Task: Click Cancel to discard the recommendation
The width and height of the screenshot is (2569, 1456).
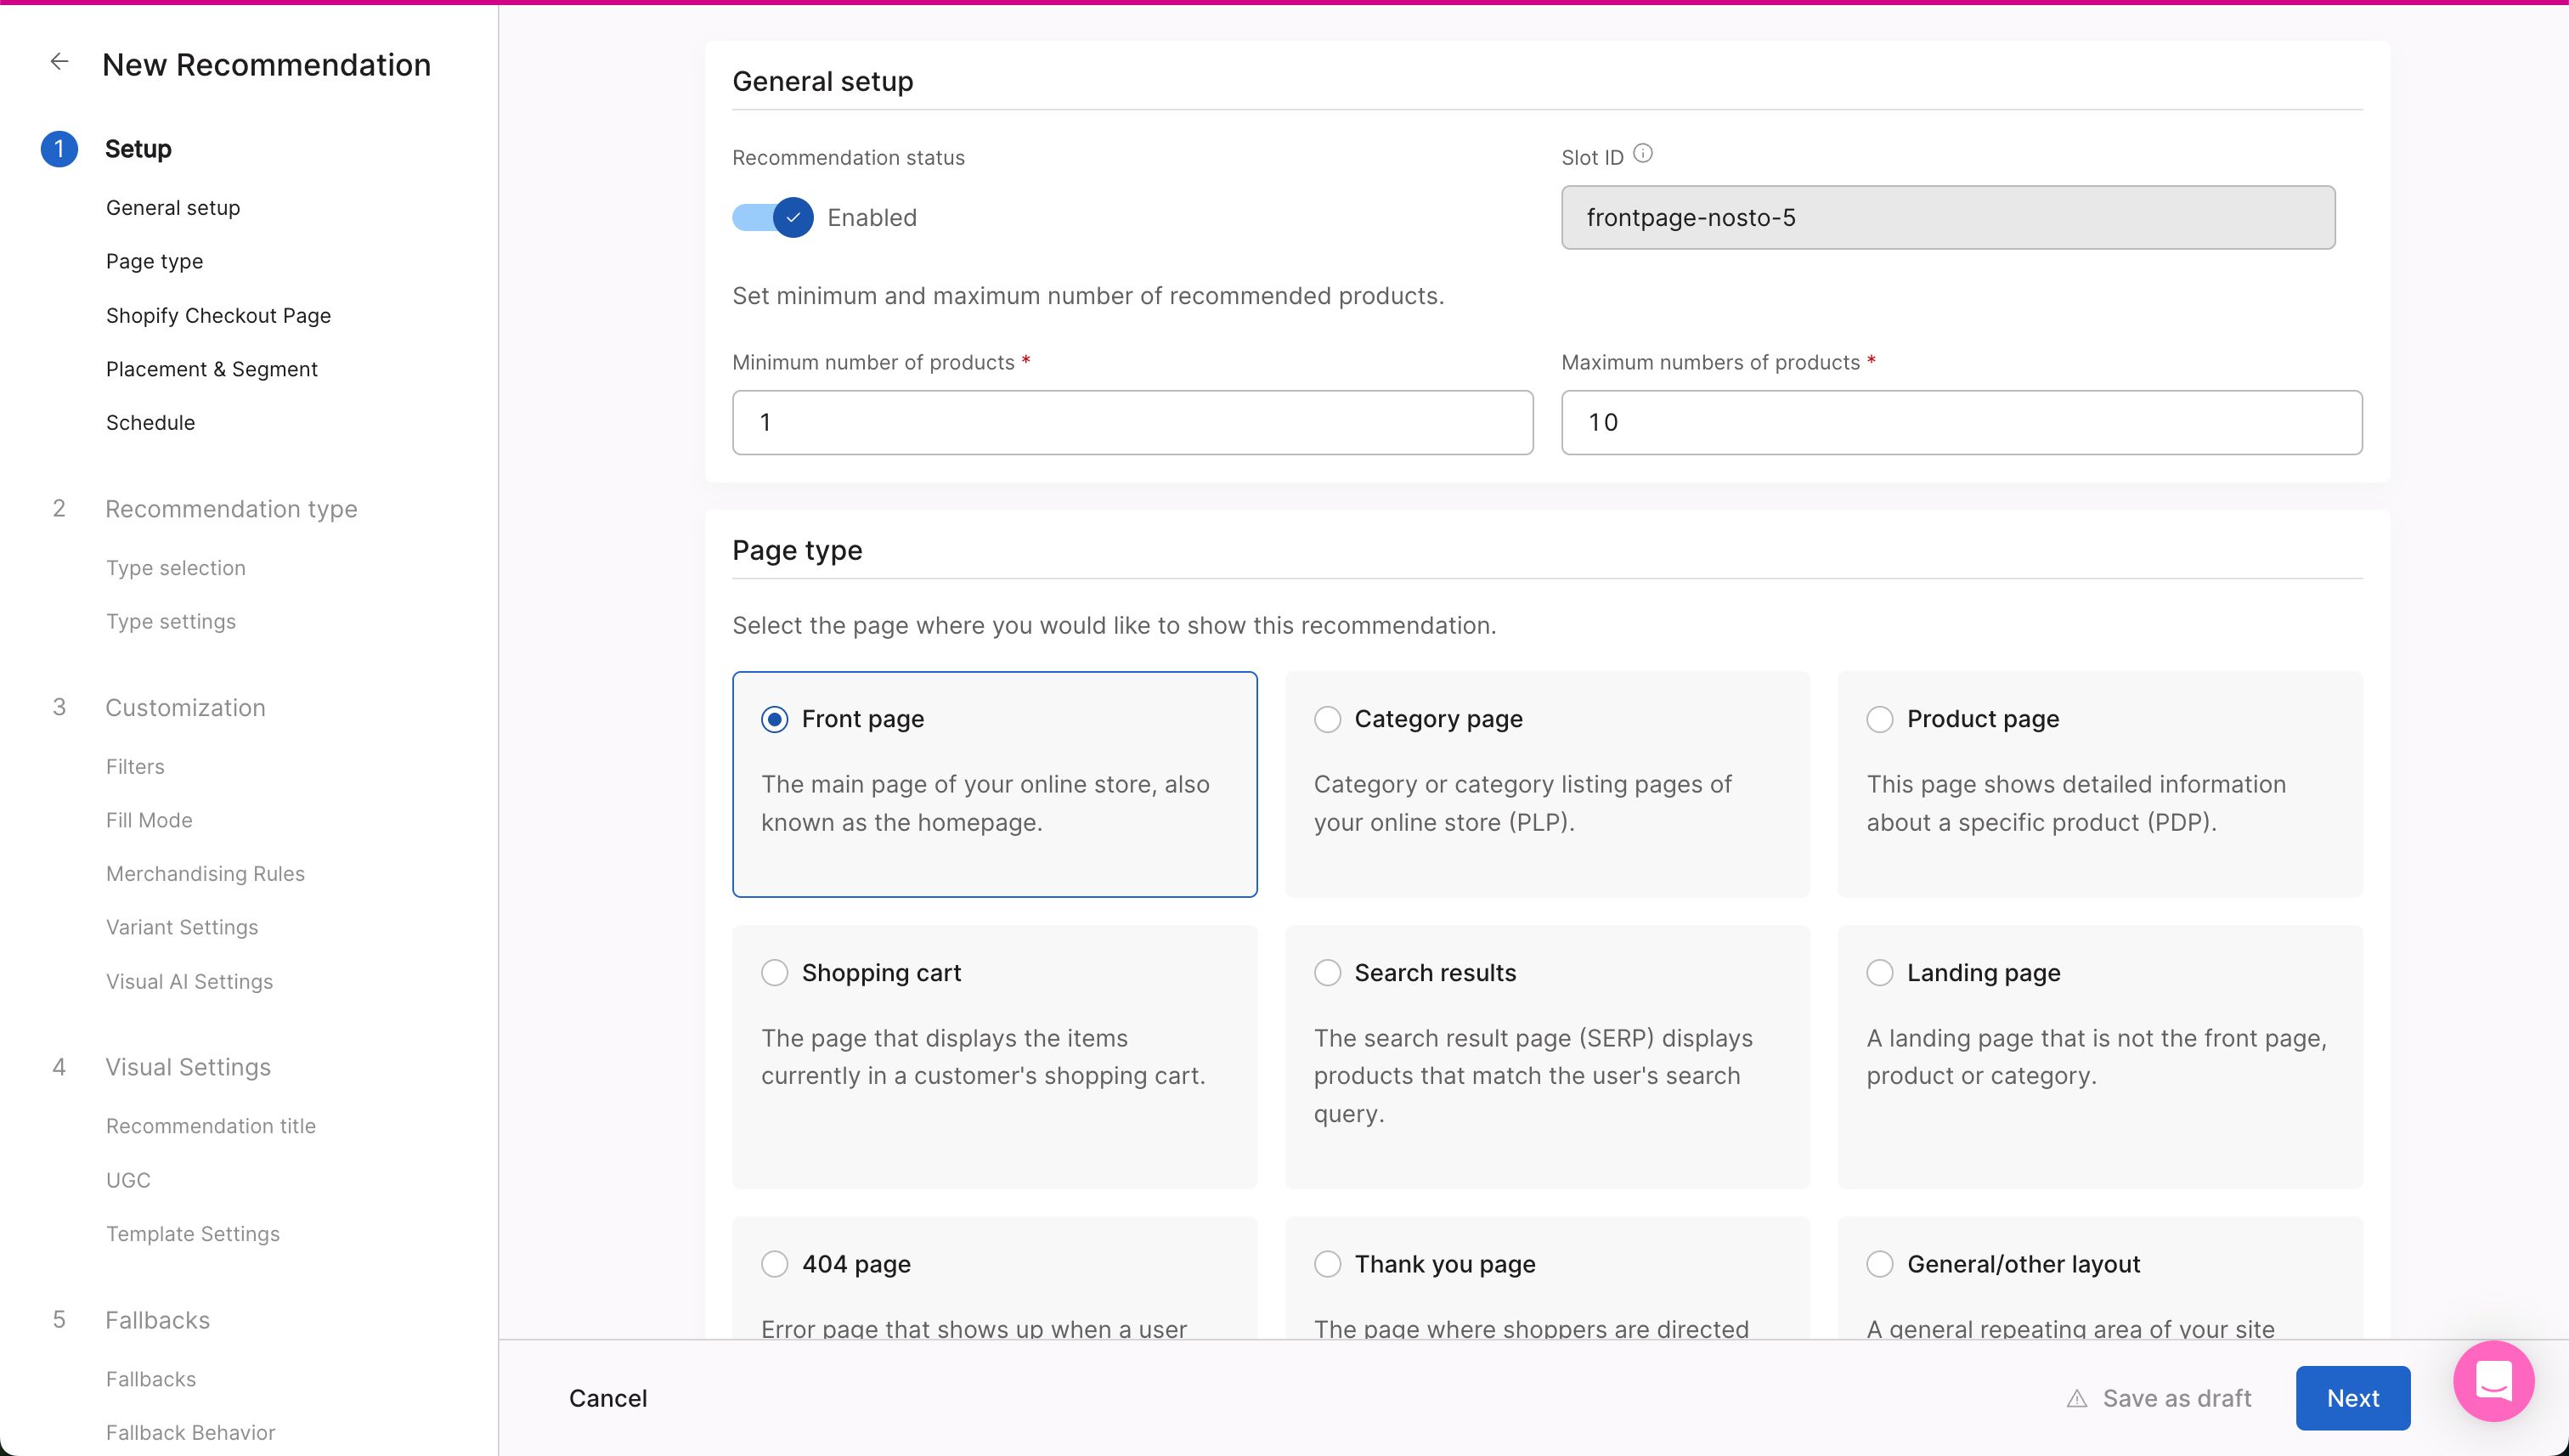Action: [x=608, y=1397]
